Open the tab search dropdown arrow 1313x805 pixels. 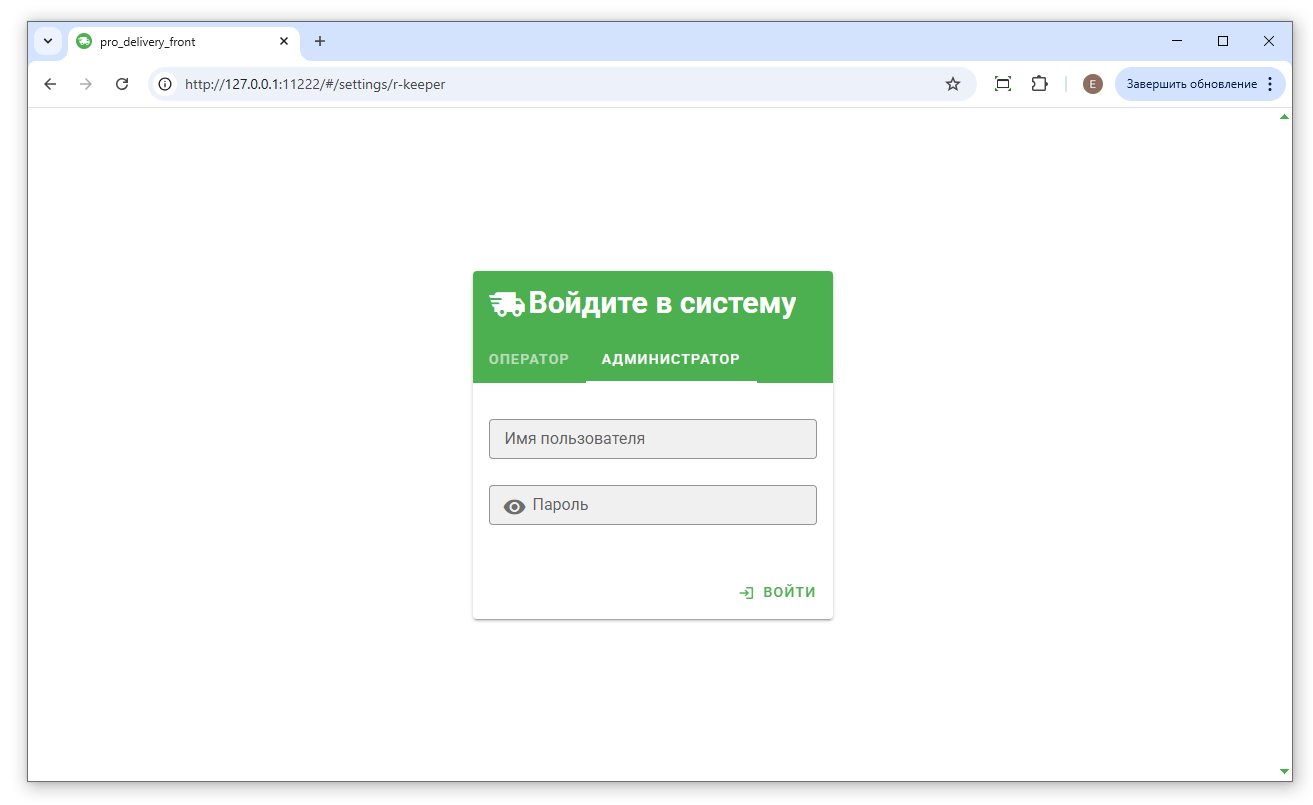tap(47, 41)
